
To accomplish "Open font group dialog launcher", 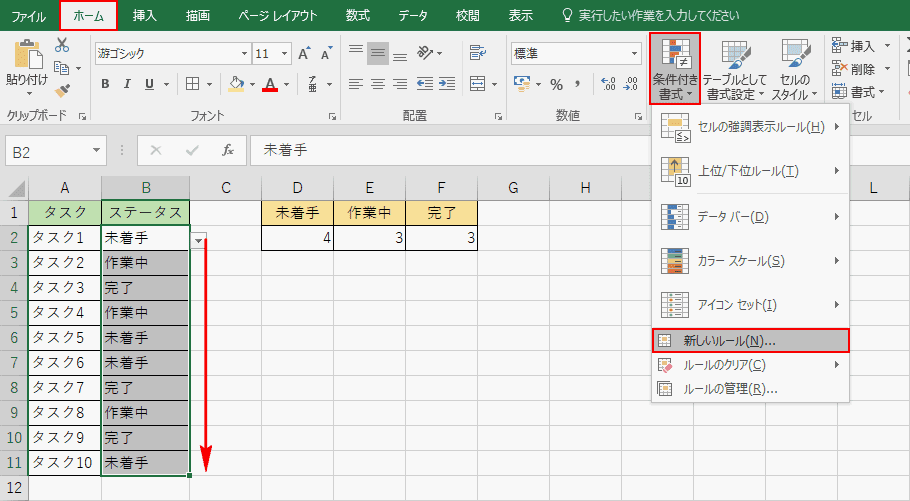I will point(333,117).
